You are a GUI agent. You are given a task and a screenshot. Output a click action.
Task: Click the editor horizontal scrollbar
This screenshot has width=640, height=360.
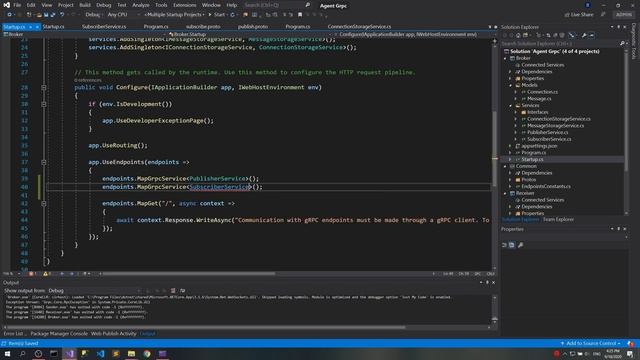click(x=189, y=274)
